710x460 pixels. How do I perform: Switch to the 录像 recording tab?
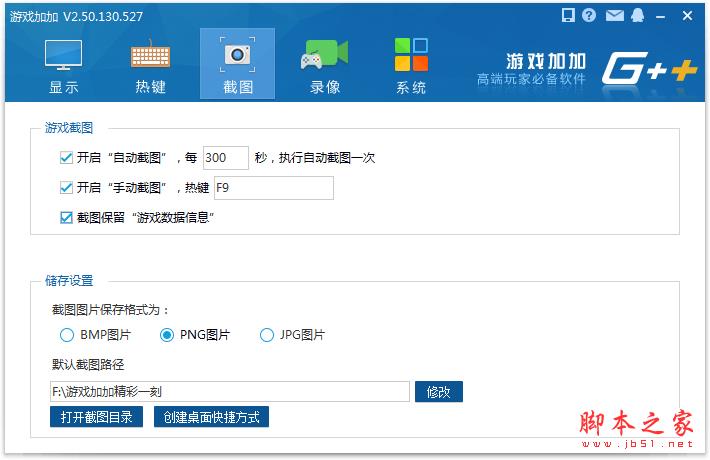(325, 65)
